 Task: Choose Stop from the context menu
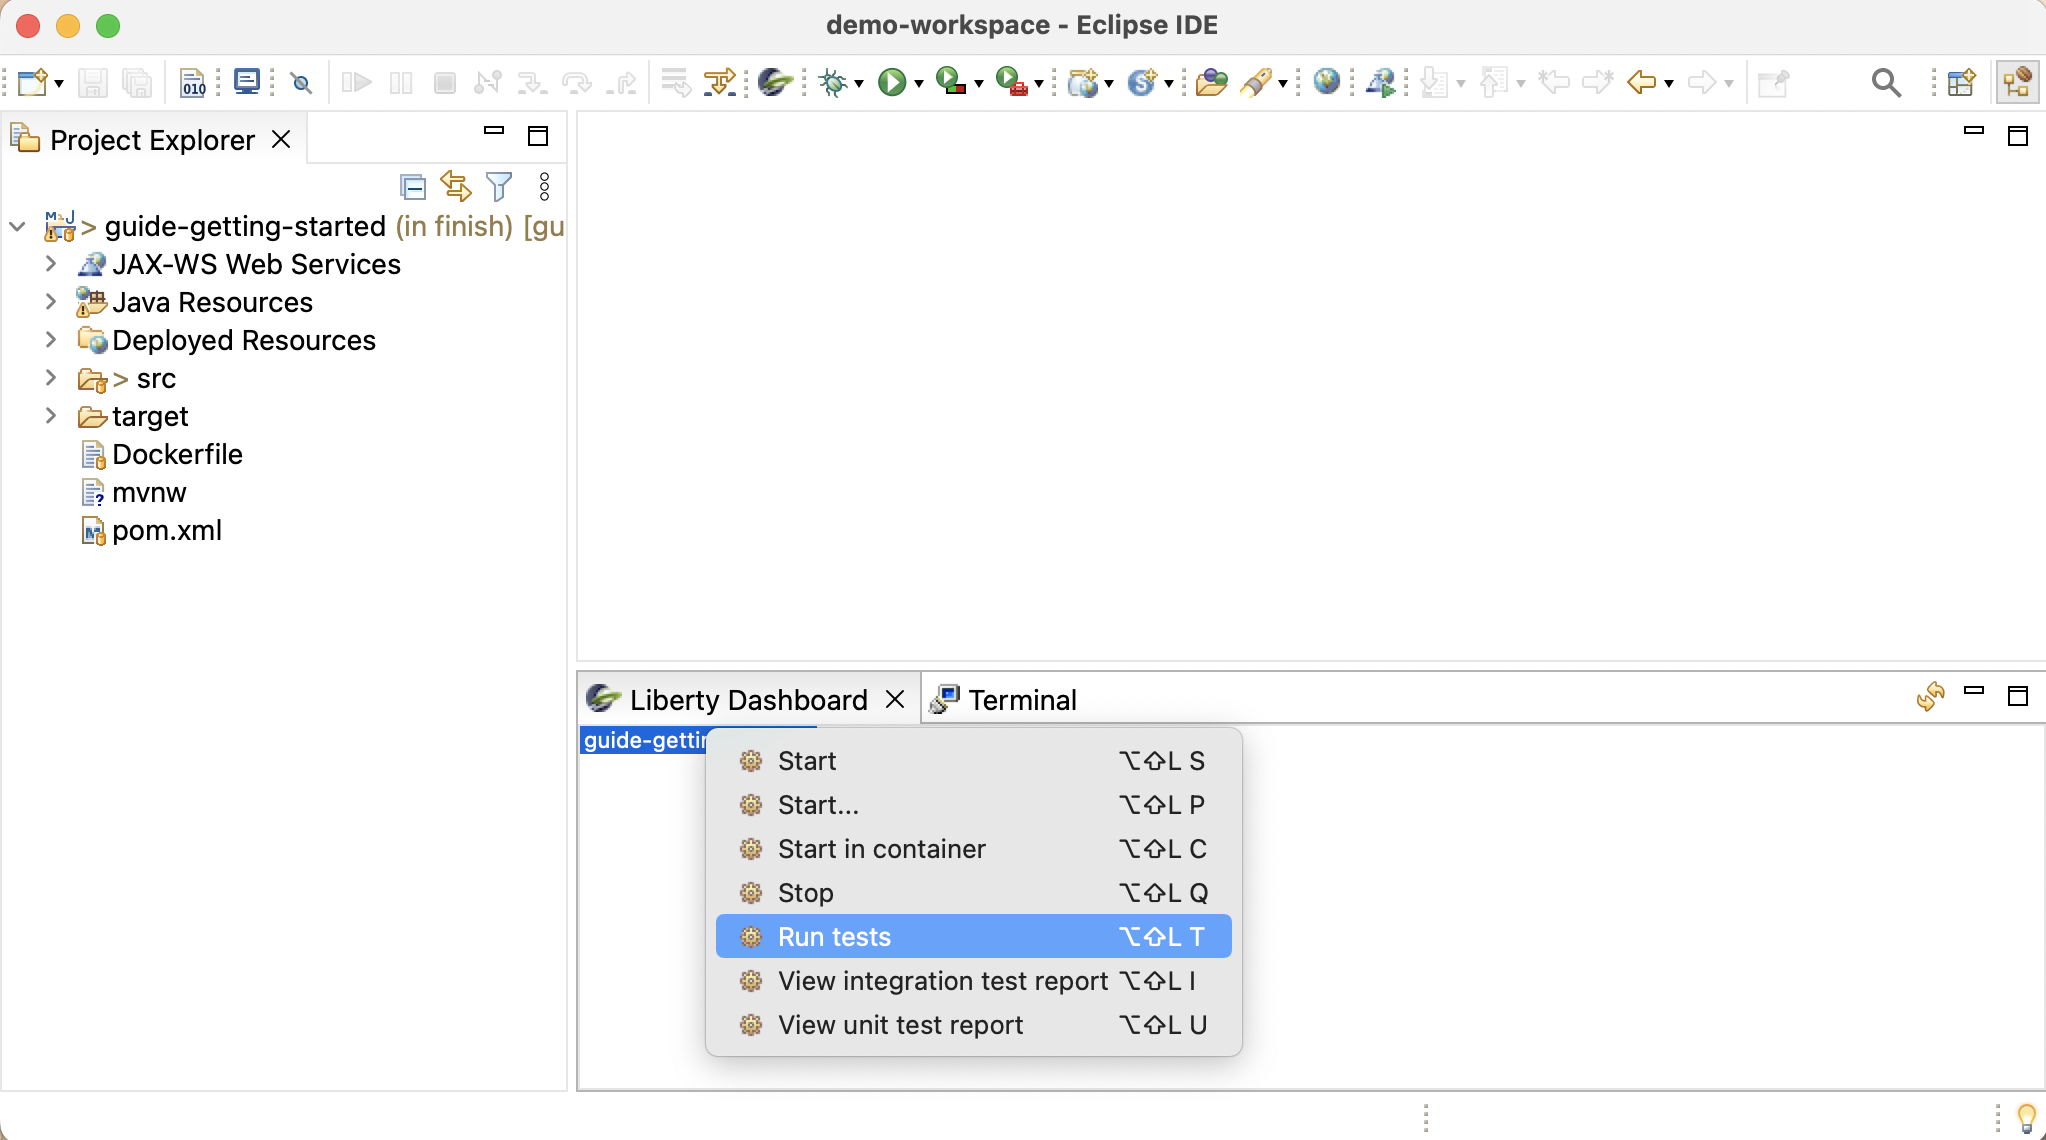pyautogui.click(x=973, y=893)
